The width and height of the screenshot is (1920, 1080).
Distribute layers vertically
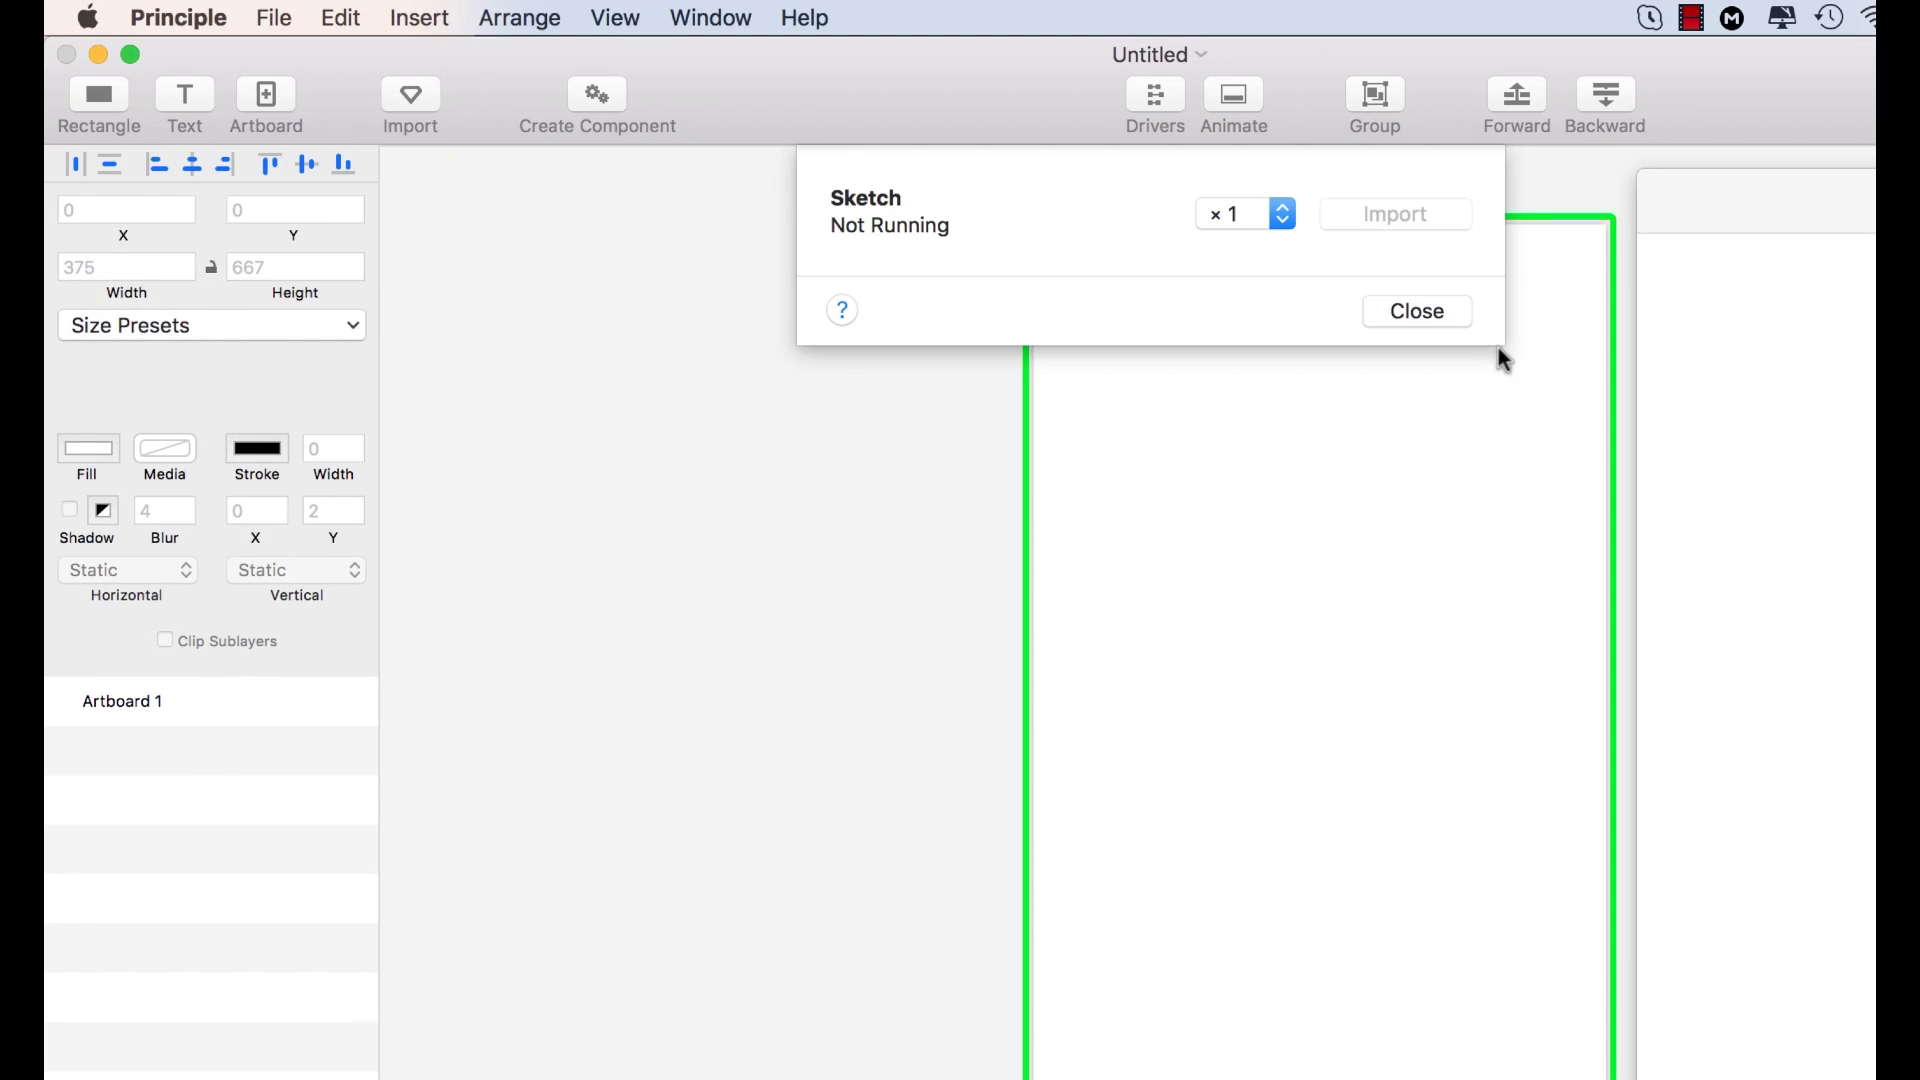pos(110,164)
